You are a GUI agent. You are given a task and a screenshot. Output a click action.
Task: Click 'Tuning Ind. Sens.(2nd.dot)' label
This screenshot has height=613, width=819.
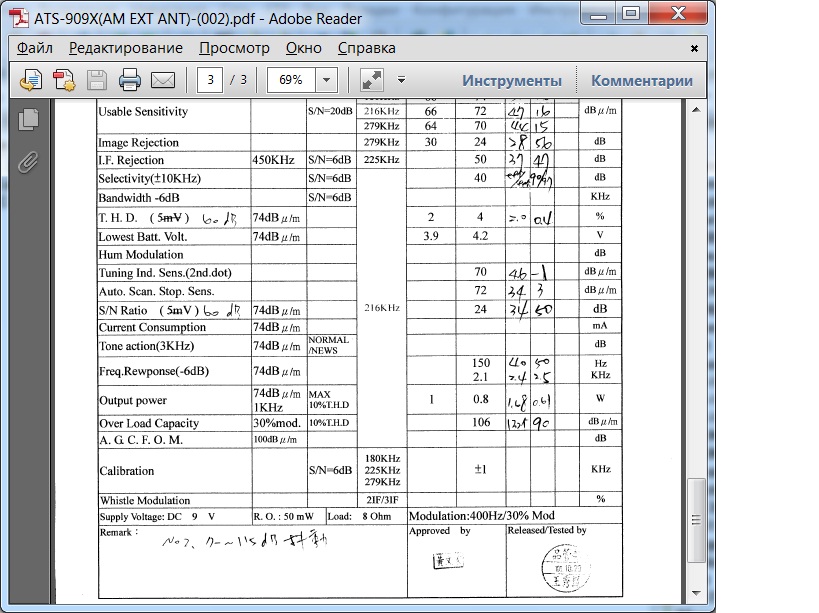coord(165,273)
